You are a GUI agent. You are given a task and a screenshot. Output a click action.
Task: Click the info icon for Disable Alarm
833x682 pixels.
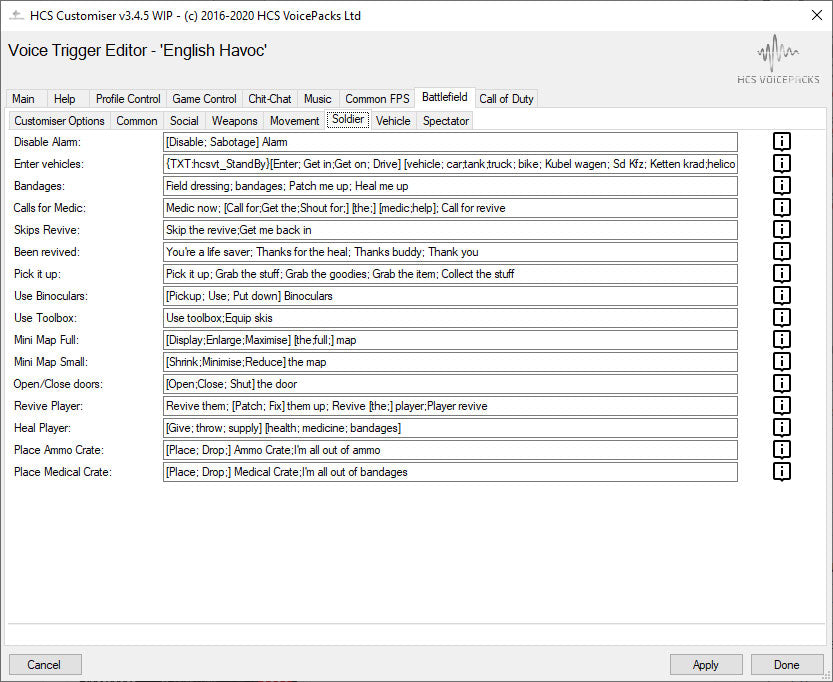click(x=782, y=142)
